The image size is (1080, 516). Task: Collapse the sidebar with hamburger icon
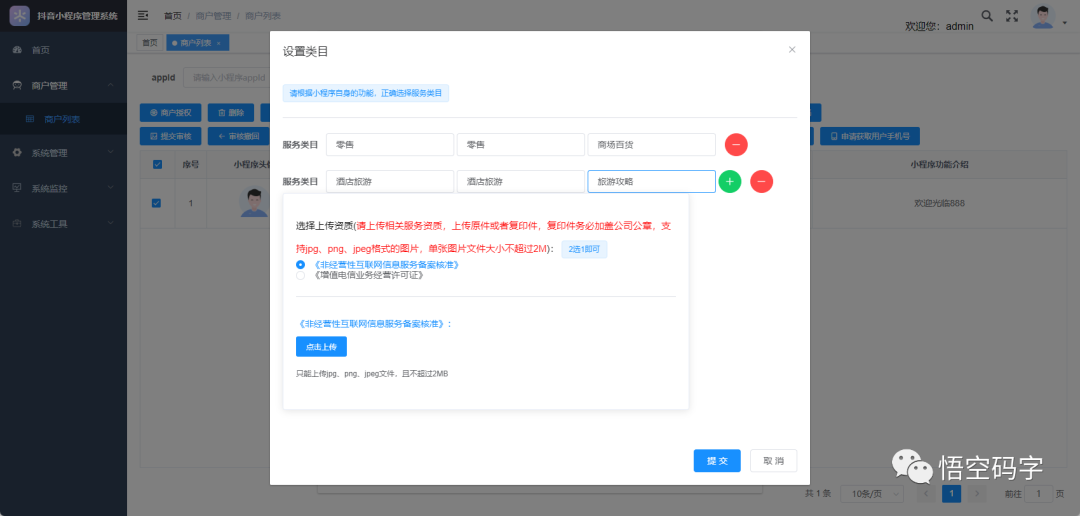pyautogui.click(x=143, y=15)
